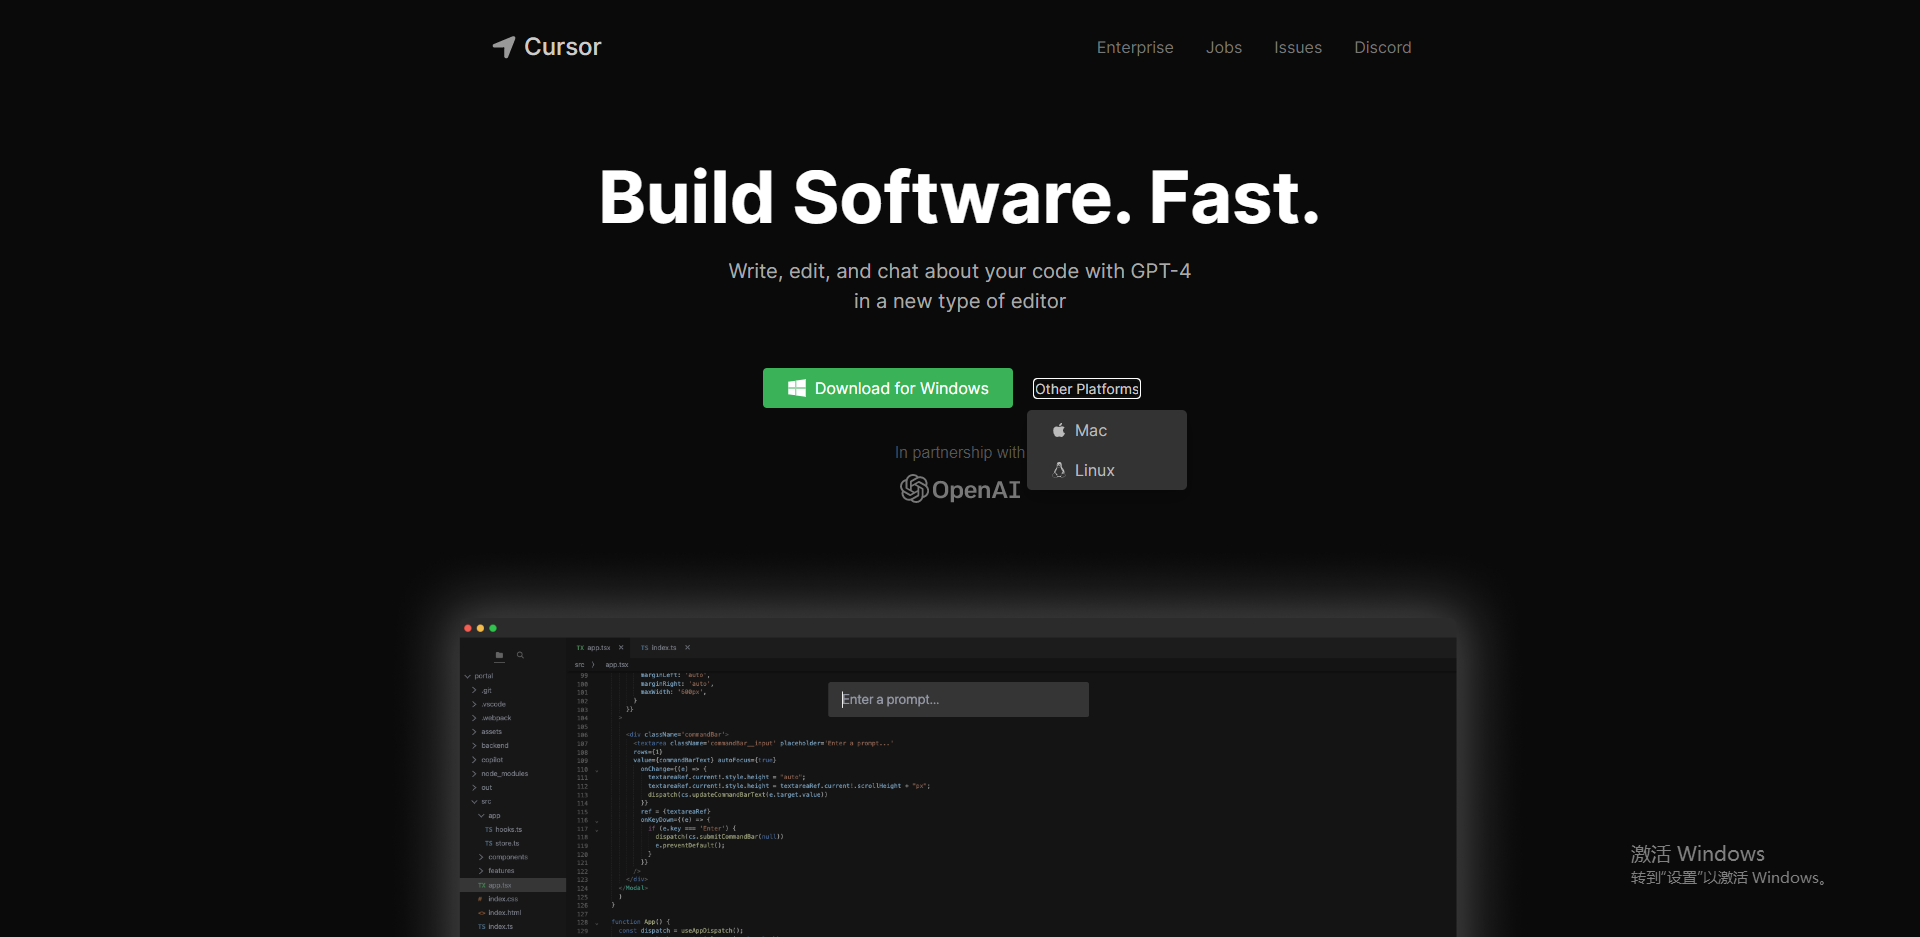Click the OpenAI logo

click(960, 489)
